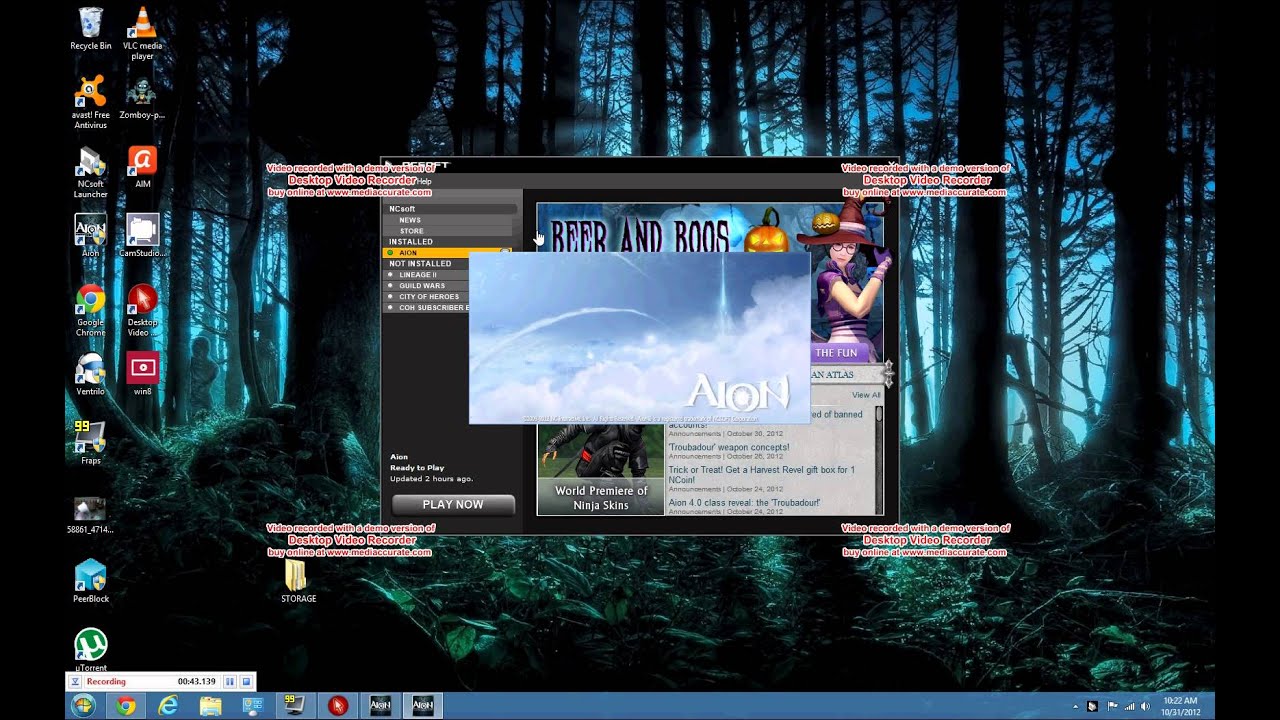Open the STORAGE folder on the desktop
Screen dimensions: 1280x720
[298, 581]
